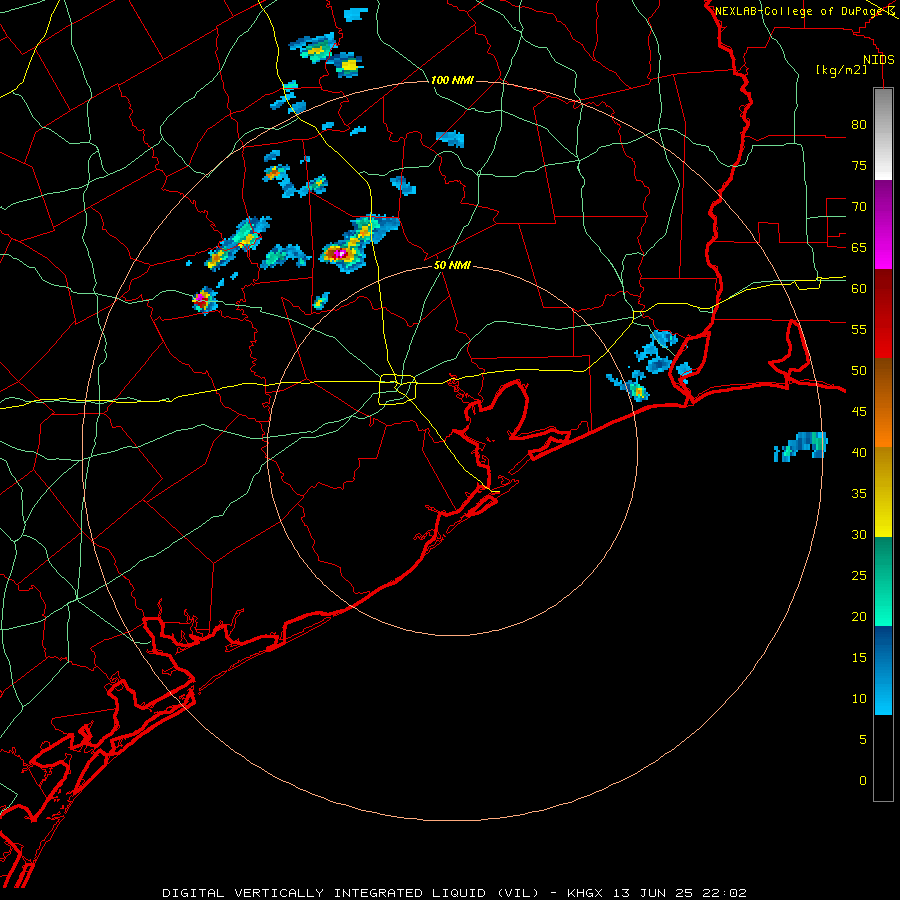Click the blue segment of color bar
The image size is (900, 900).
(883, 670)
